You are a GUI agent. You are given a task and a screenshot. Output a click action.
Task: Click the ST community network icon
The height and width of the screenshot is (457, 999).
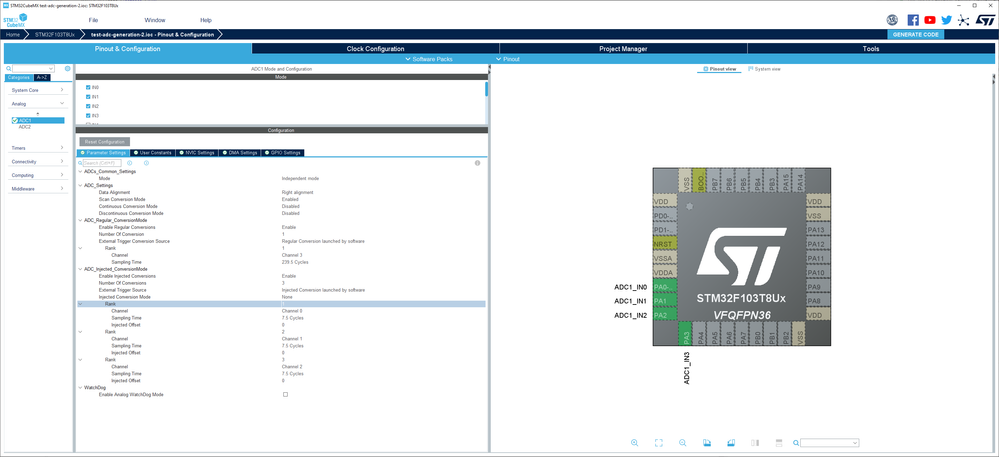(964, 20)
